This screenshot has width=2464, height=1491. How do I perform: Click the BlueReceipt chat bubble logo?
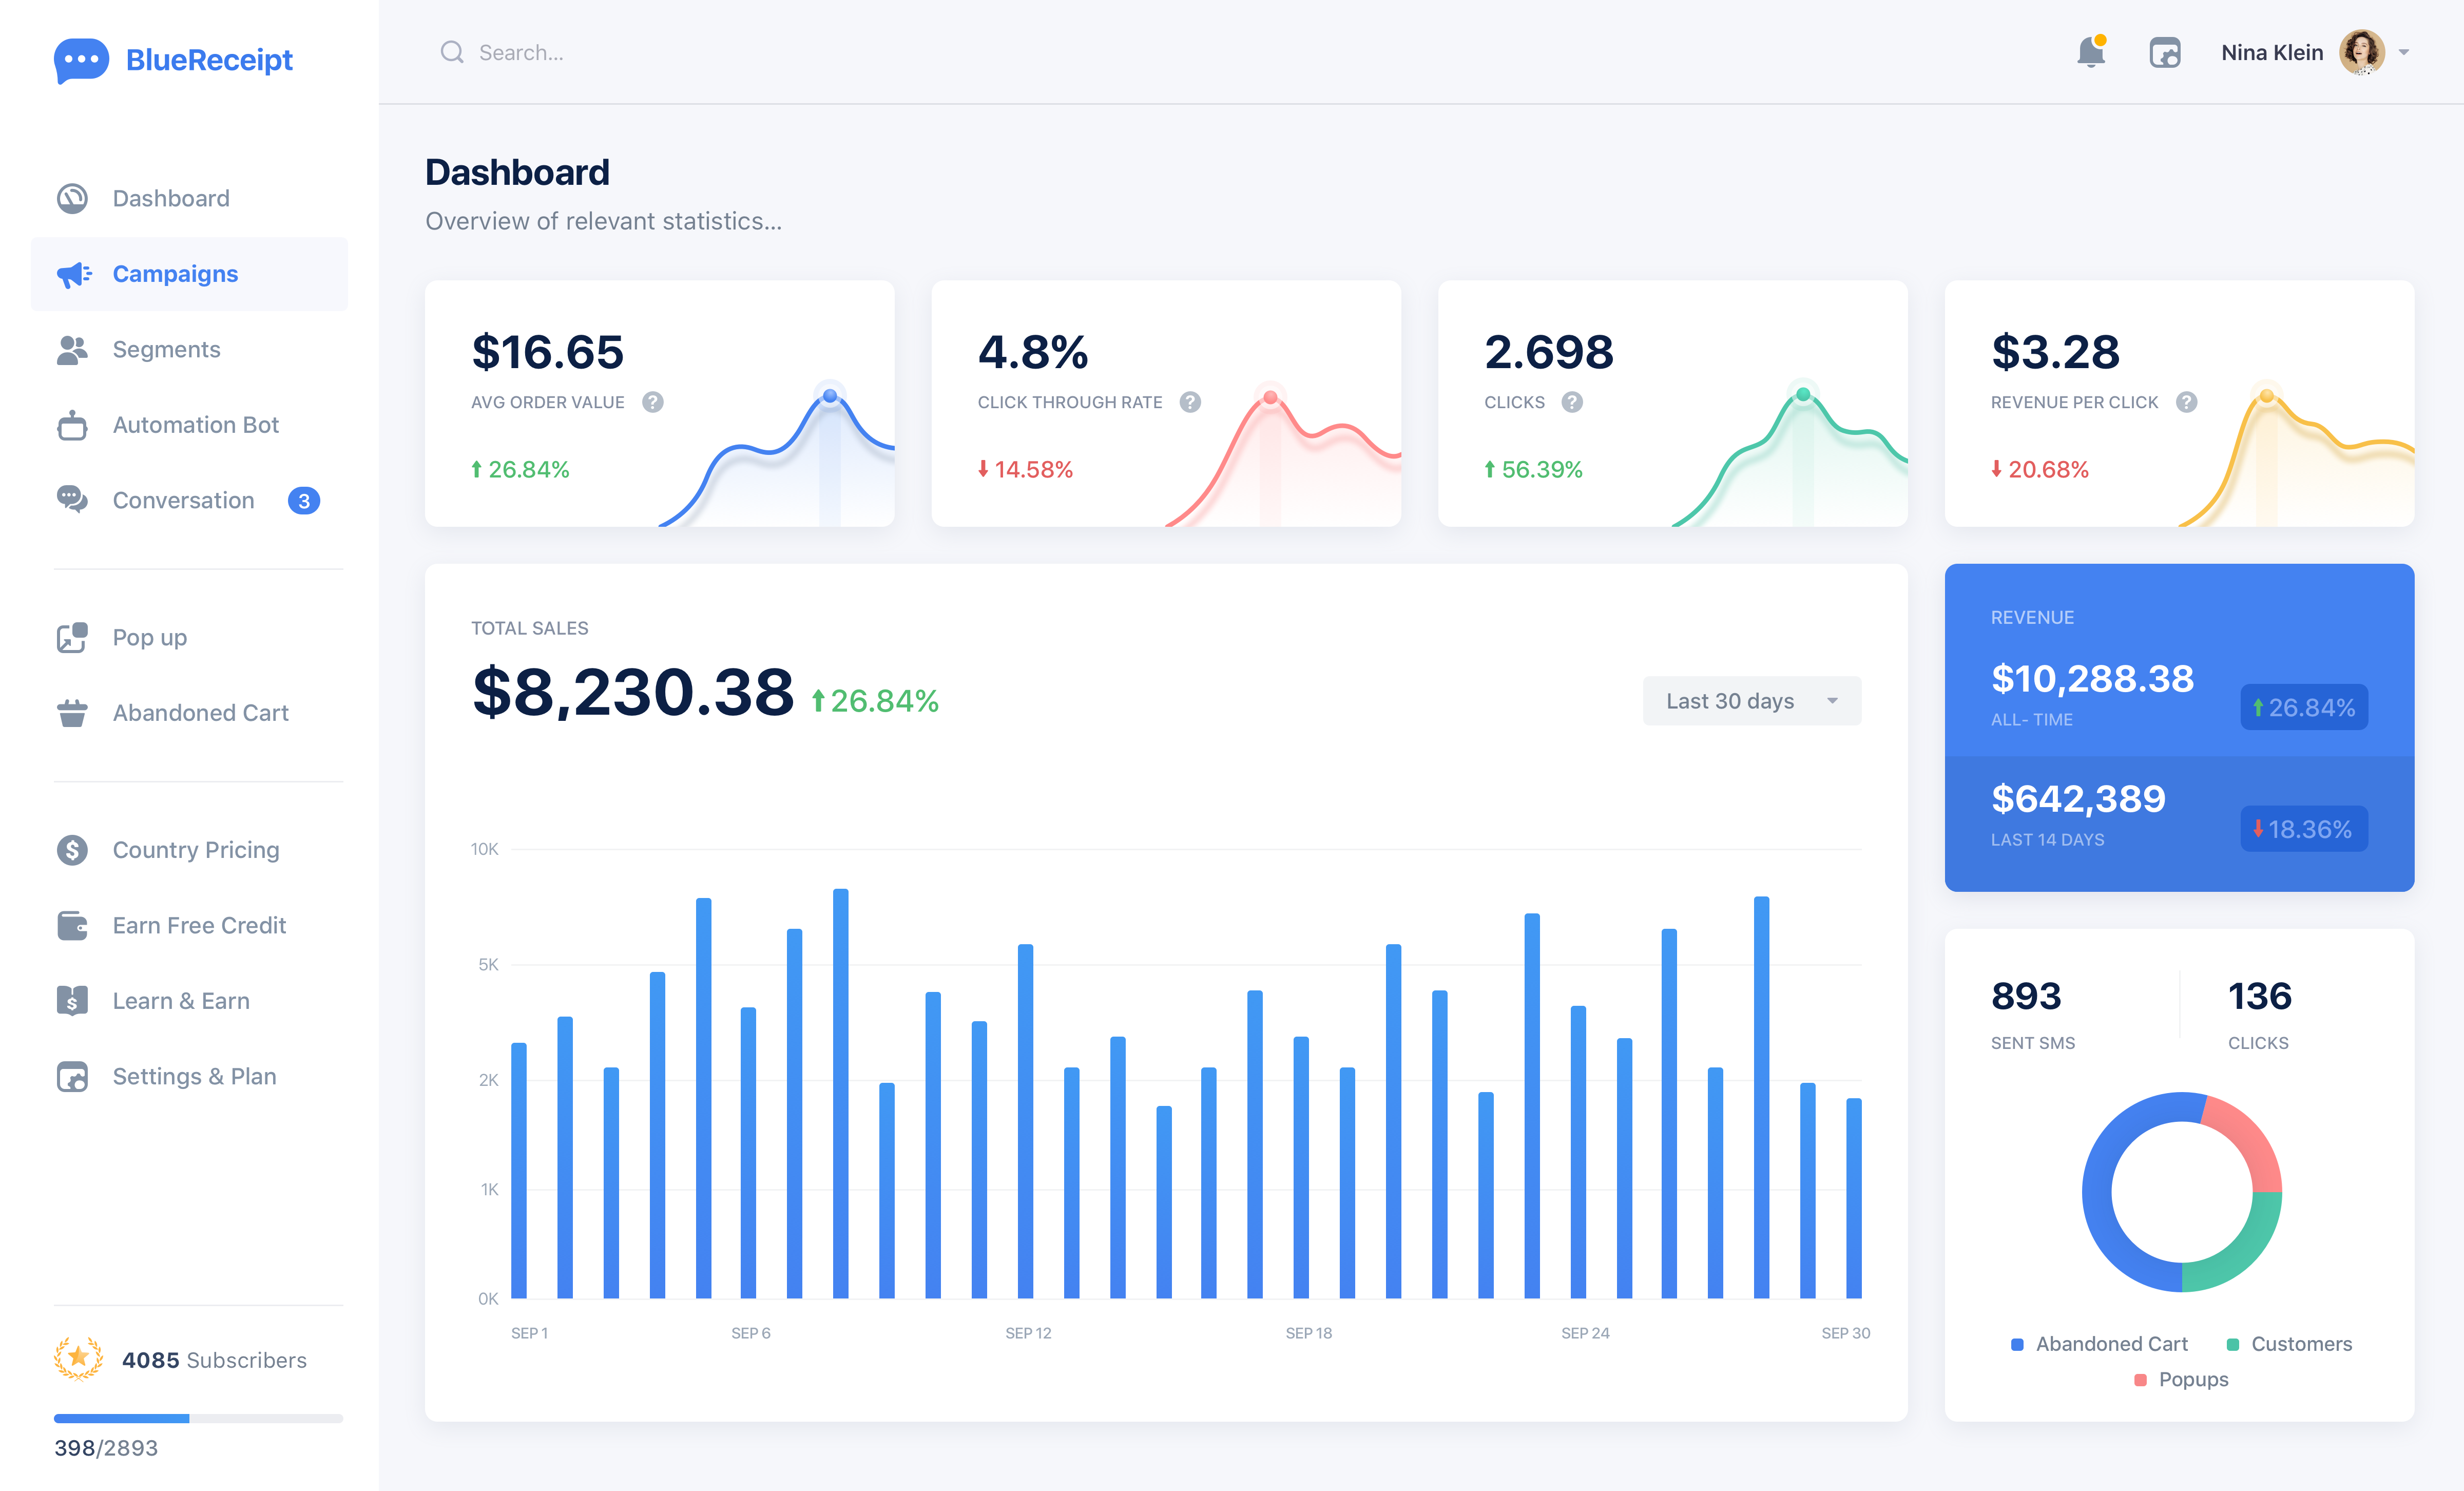(x=81, y=60)
